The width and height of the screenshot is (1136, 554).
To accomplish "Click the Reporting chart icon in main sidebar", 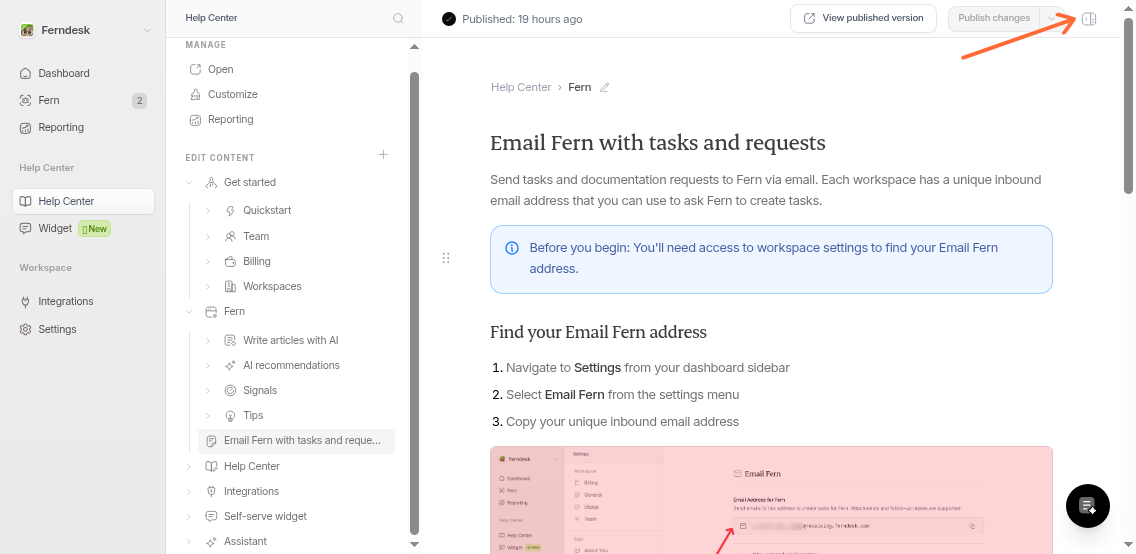I will [x=25, y=128].
